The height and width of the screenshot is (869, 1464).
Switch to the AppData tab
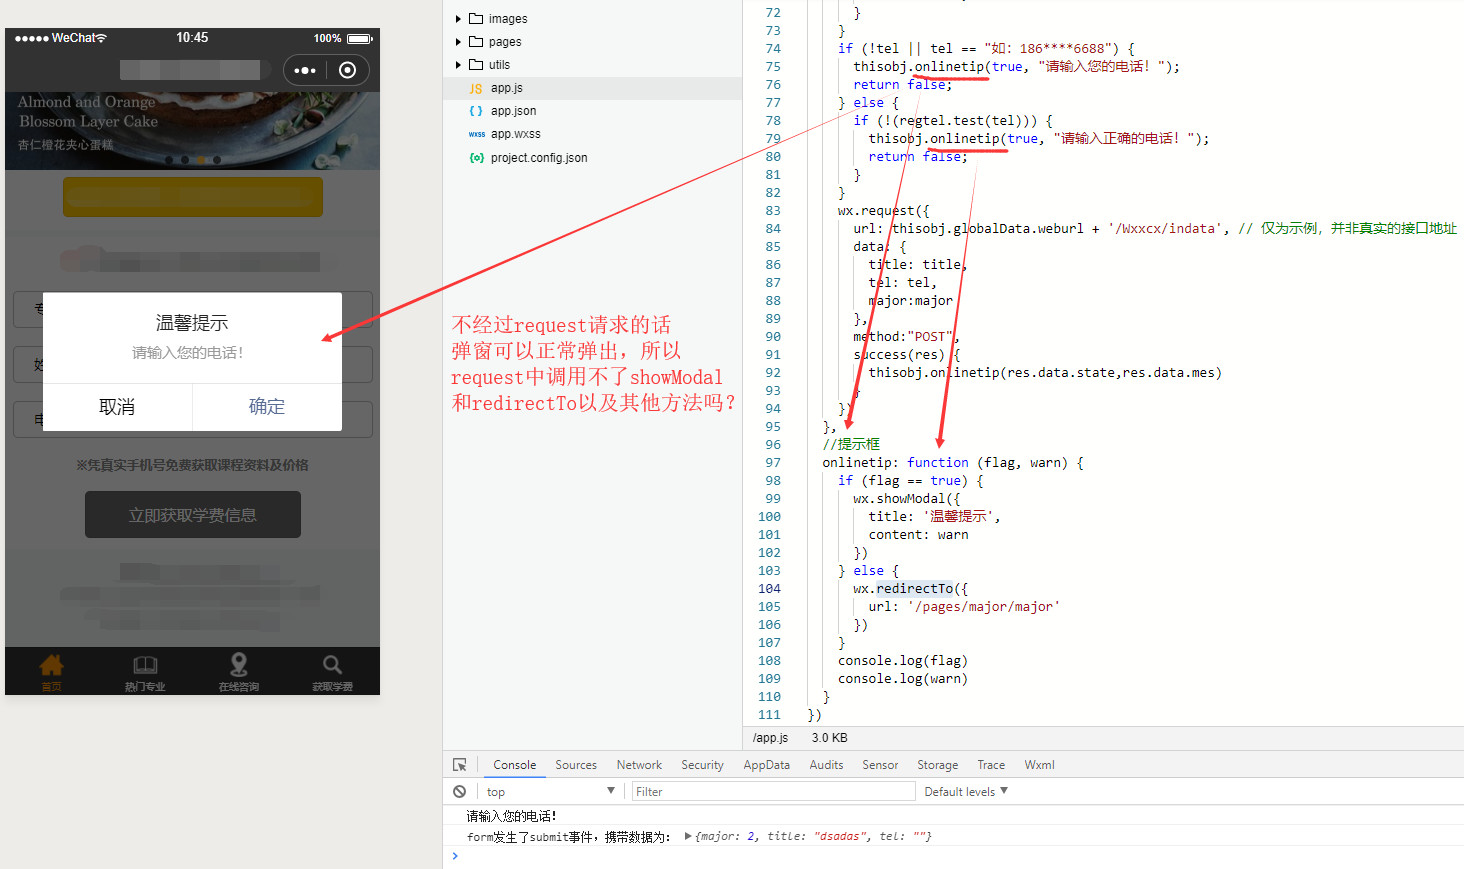tap(766, 765)
